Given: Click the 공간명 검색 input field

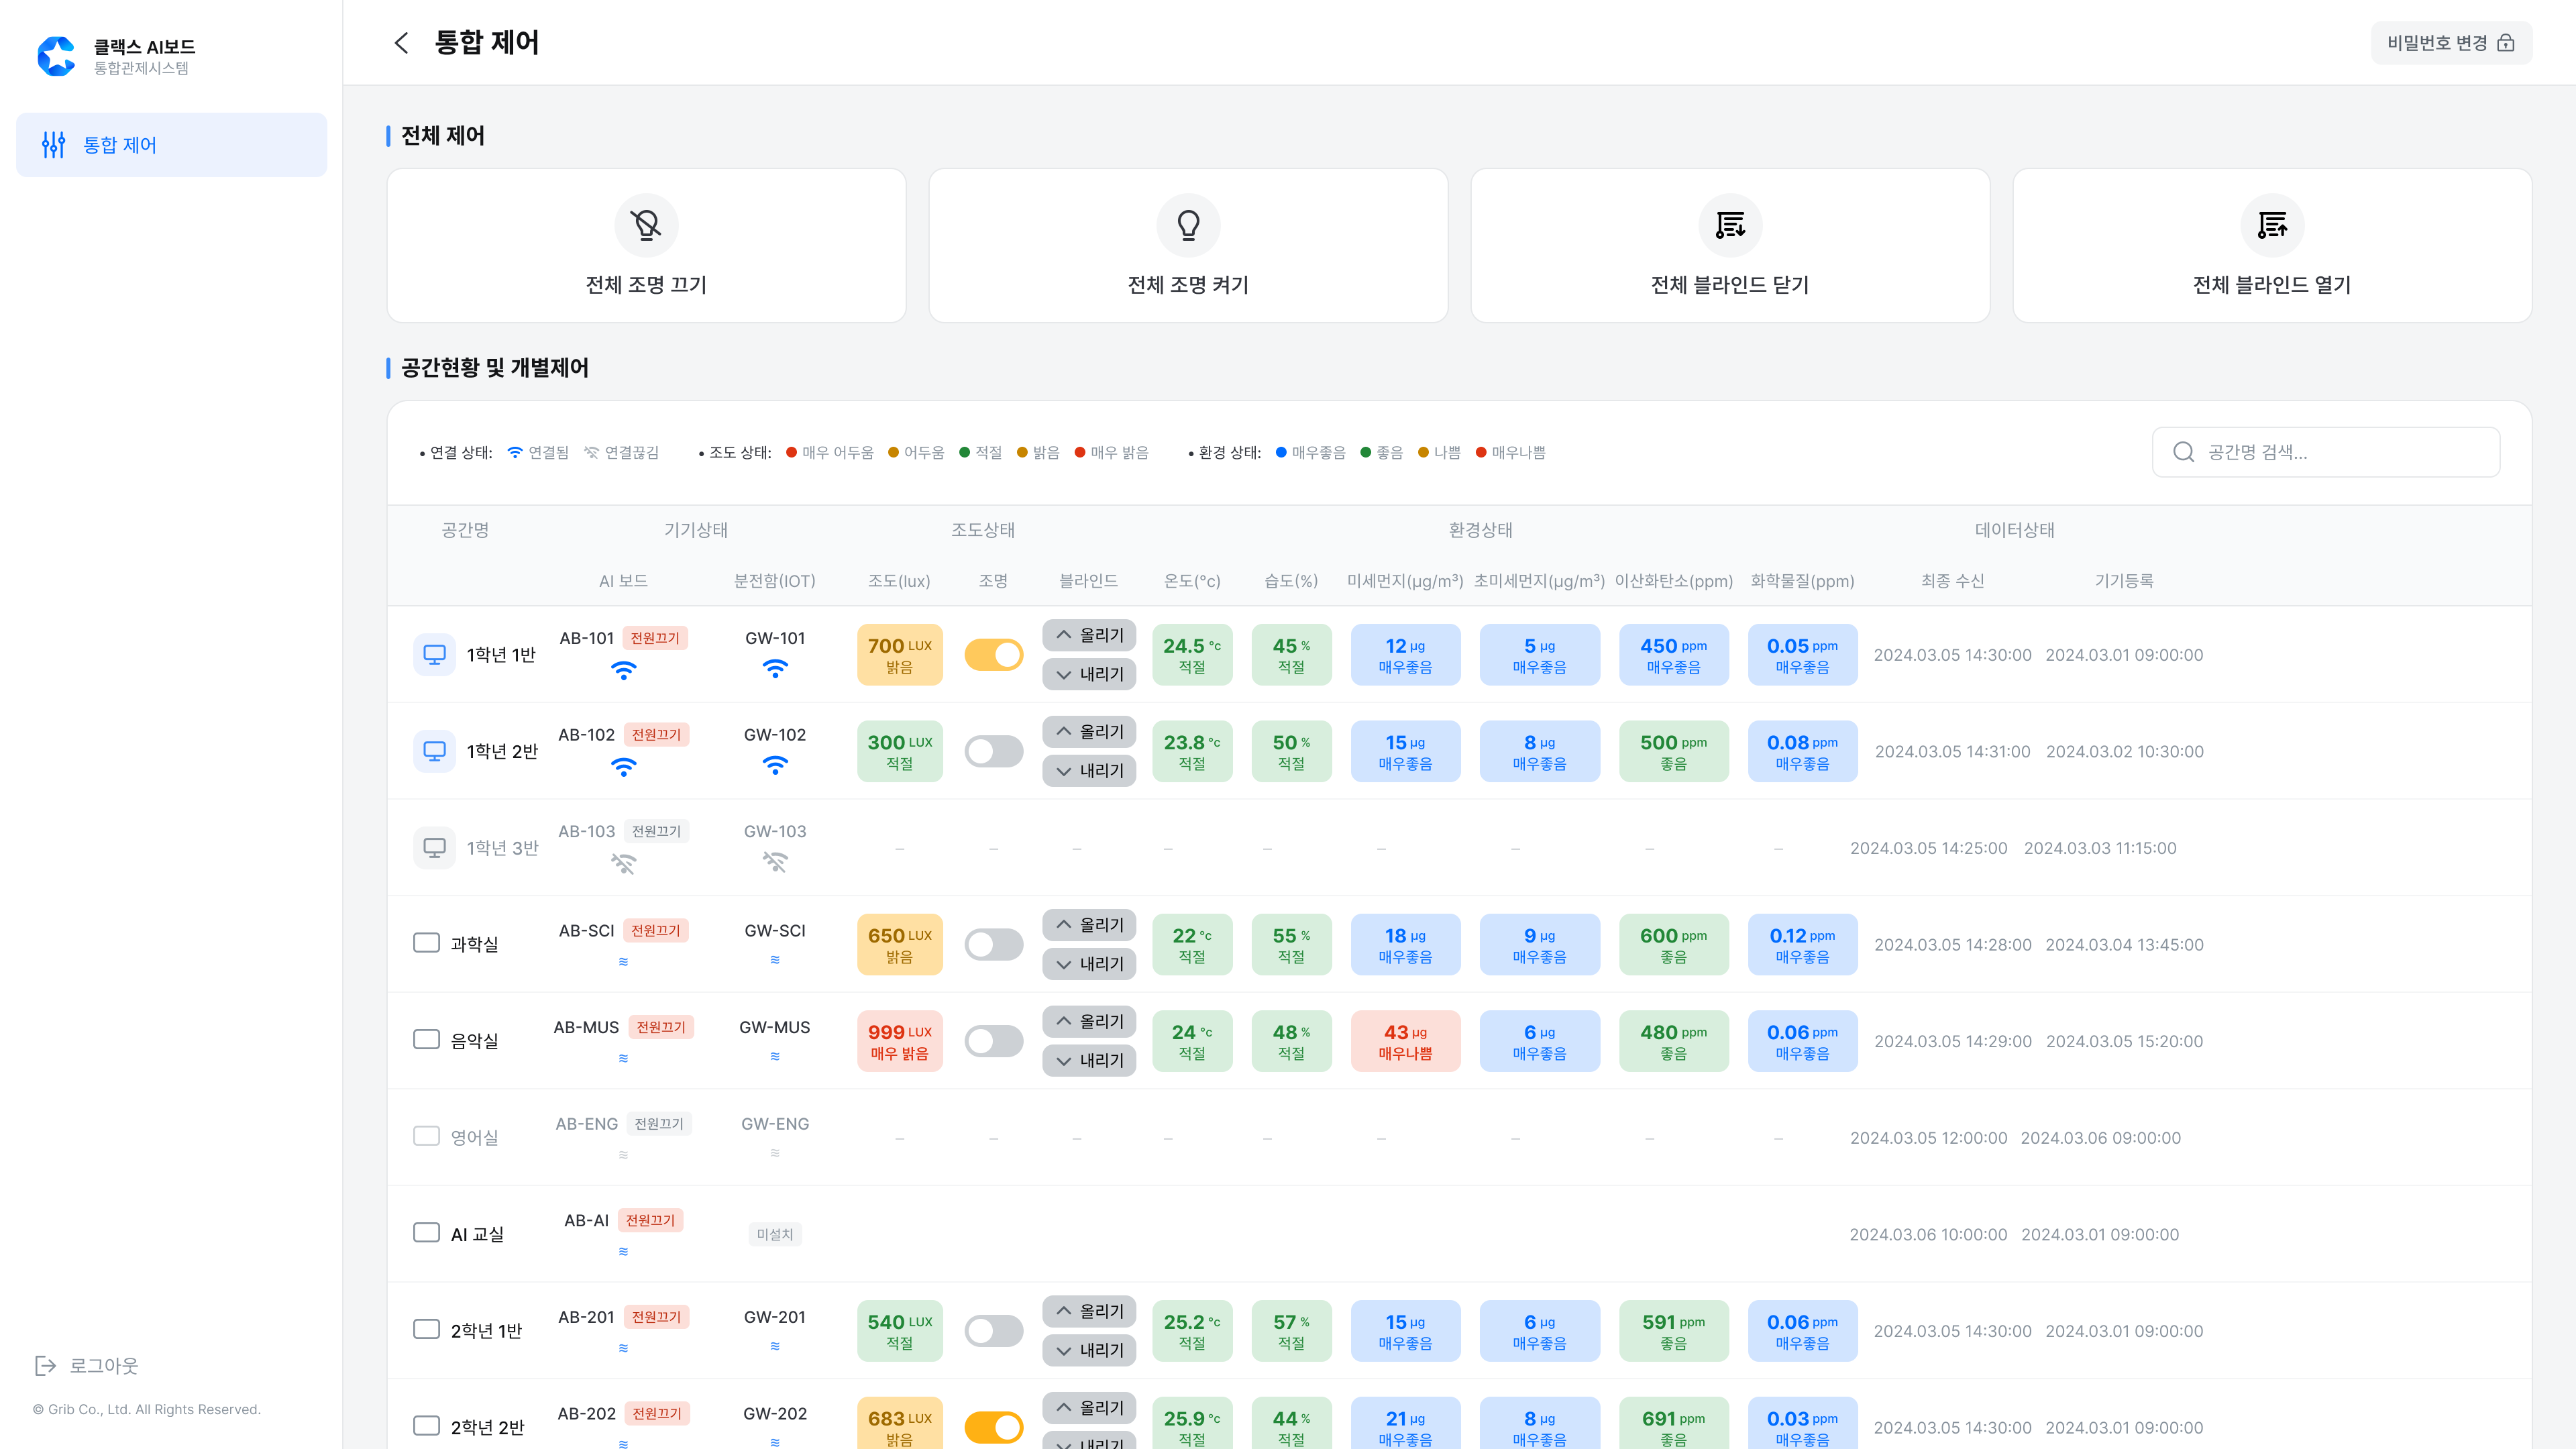Looking at the screenshot, I should 2326,452.
